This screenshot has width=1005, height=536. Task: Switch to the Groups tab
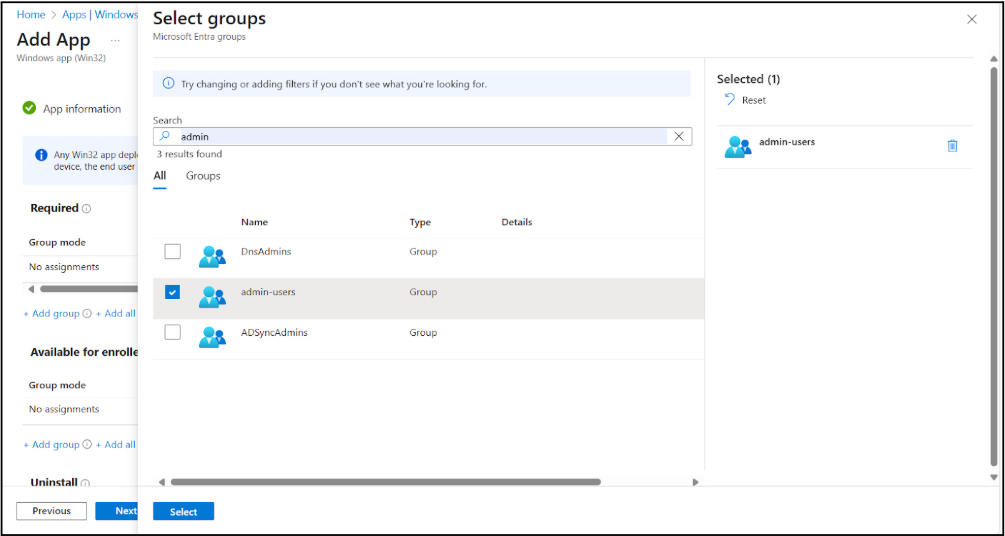click(x=203, y=176)
